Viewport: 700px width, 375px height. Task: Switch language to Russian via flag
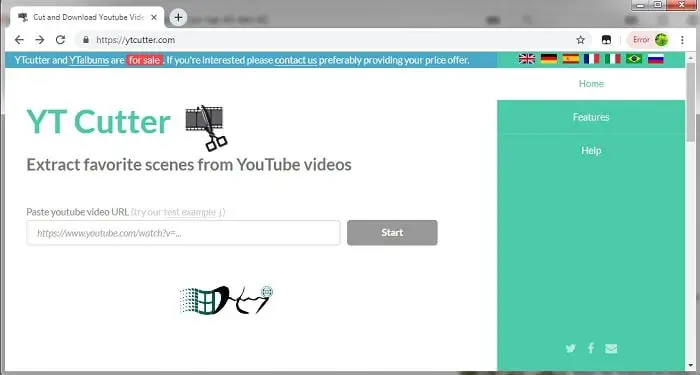655,59
